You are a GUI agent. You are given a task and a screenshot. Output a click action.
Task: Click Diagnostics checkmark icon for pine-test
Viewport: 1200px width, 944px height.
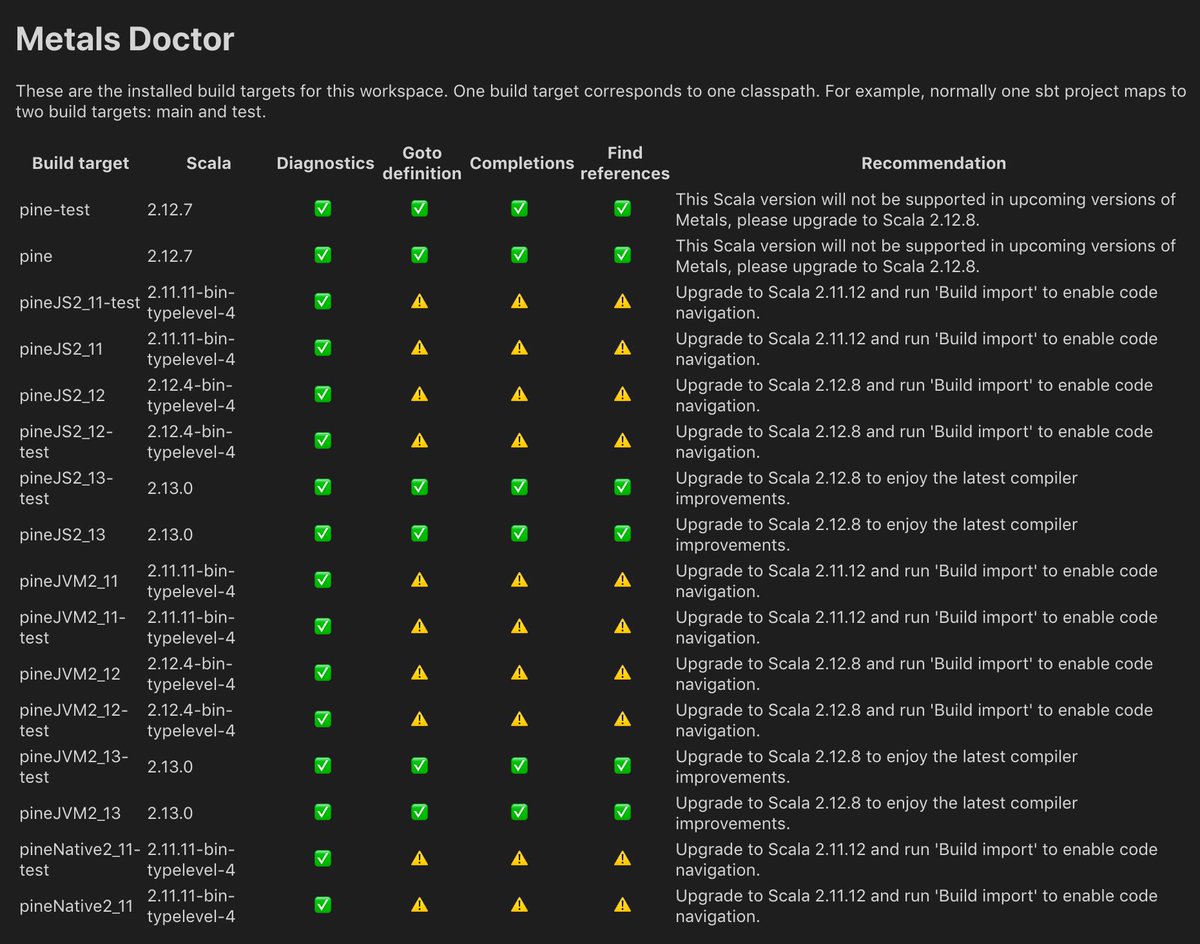tap(323, 209)
